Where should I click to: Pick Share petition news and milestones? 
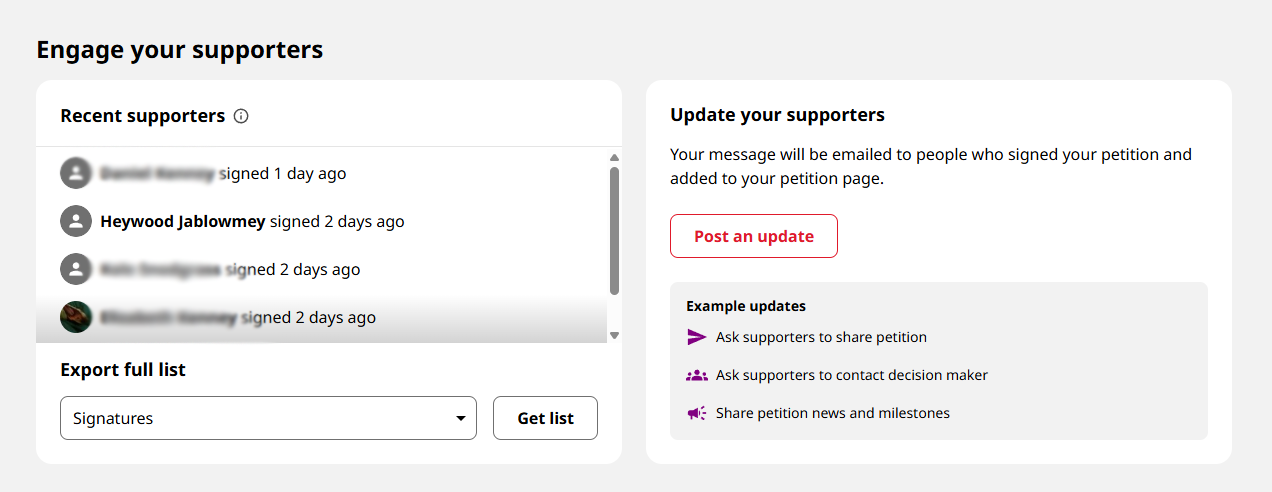(x=832, y=413)
